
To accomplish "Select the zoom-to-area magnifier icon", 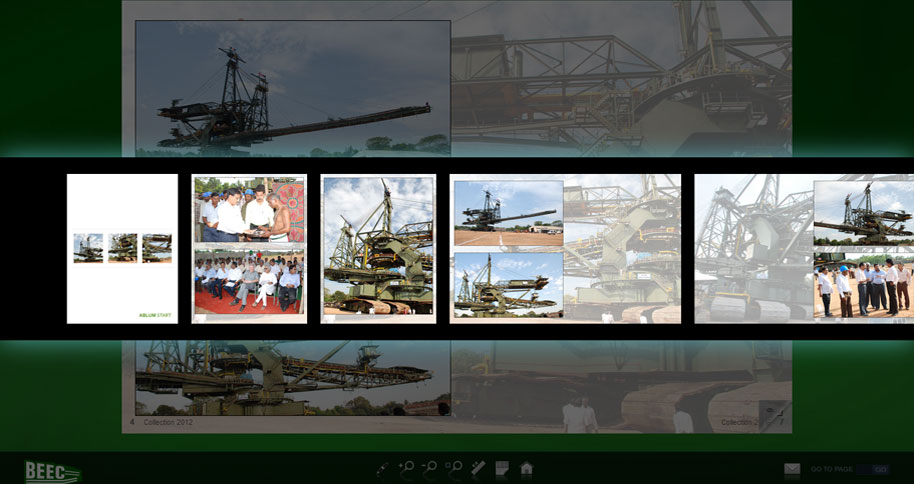I will coord(454,468).
